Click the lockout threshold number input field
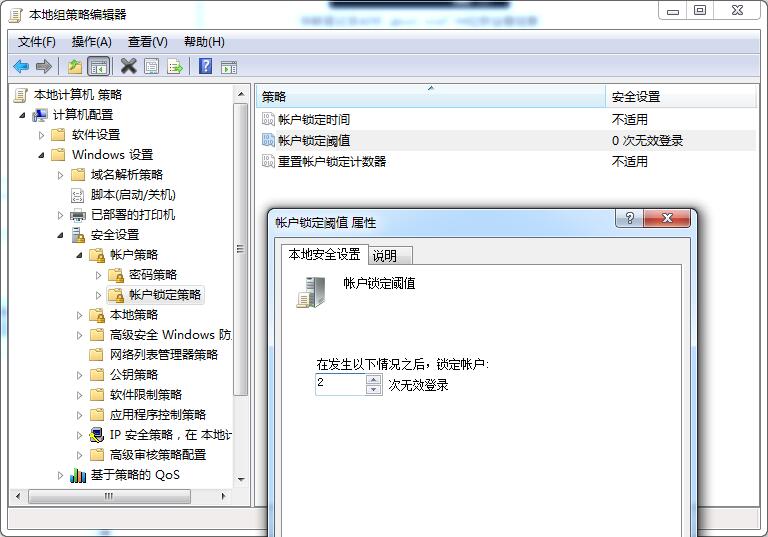The height and width of the screenshot is (537, 768). tap(340, 384)
